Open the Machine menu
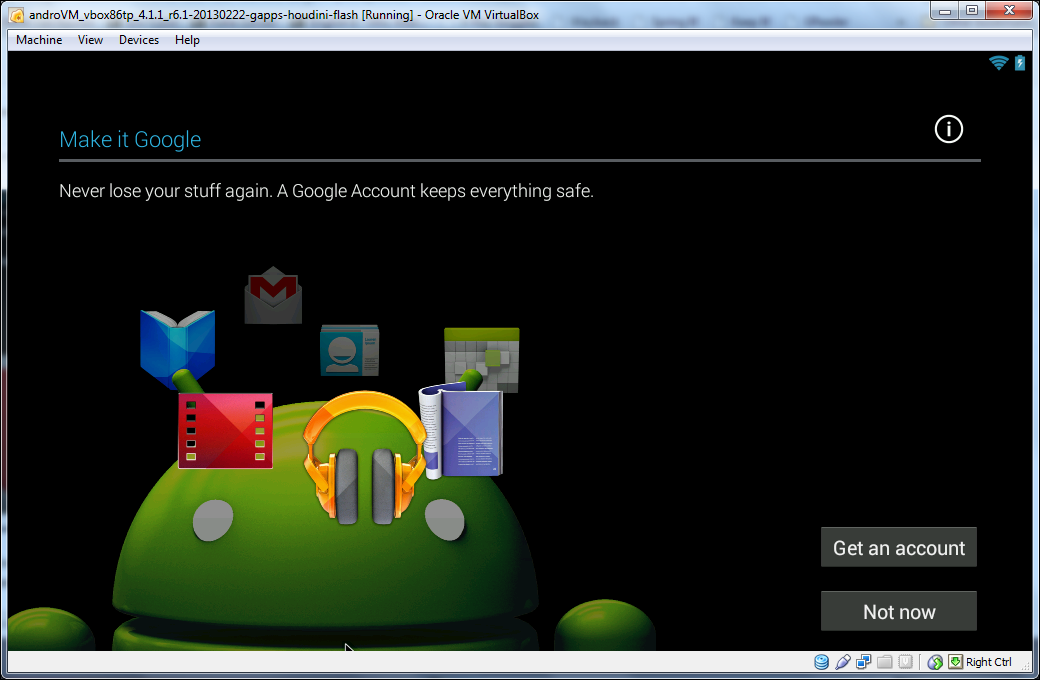 [39, 40]
